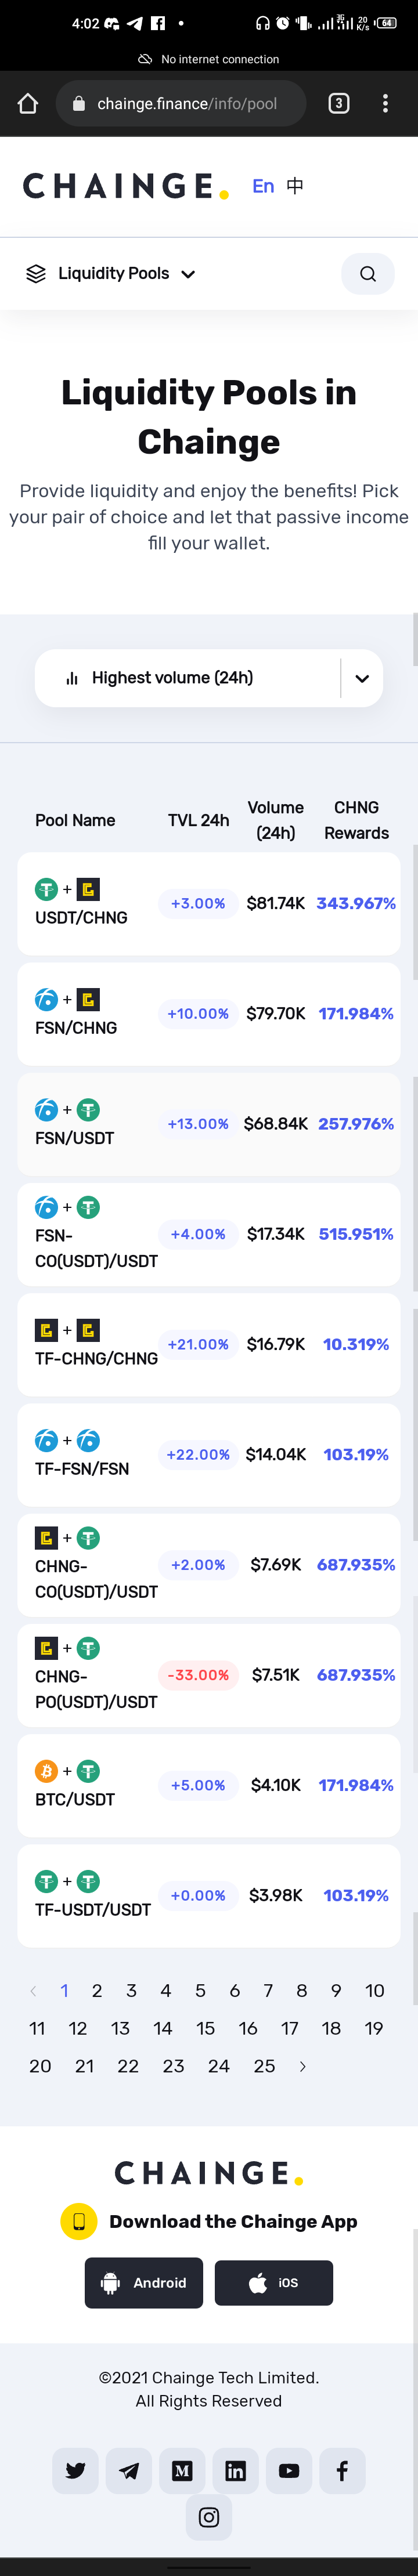Open the Highest volume (24h) sort dropdown
The height and width of the screenshot is (2576, 418).
pos(209,678)
